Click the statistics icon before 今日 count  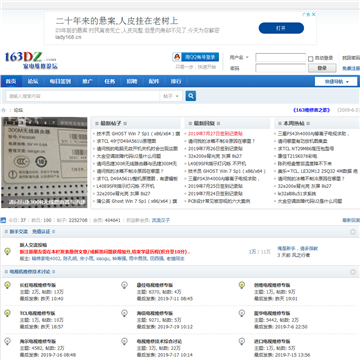click(x=3, y=220)
